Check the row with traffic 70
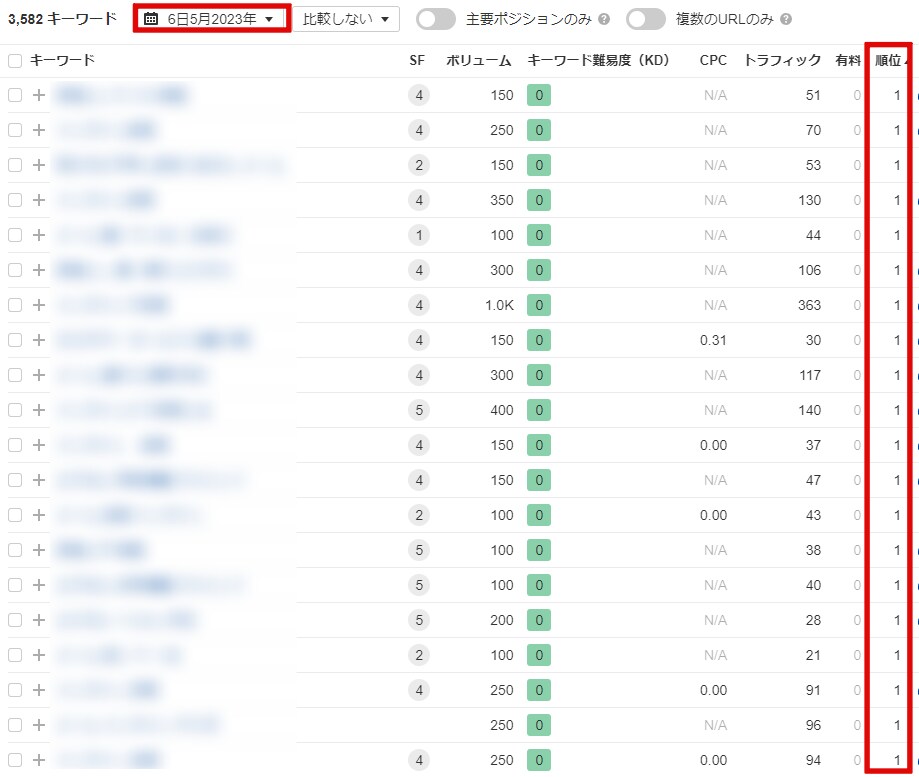Image resolution: width=919 pixels, height=777 pixels. (x=15, y=130)
